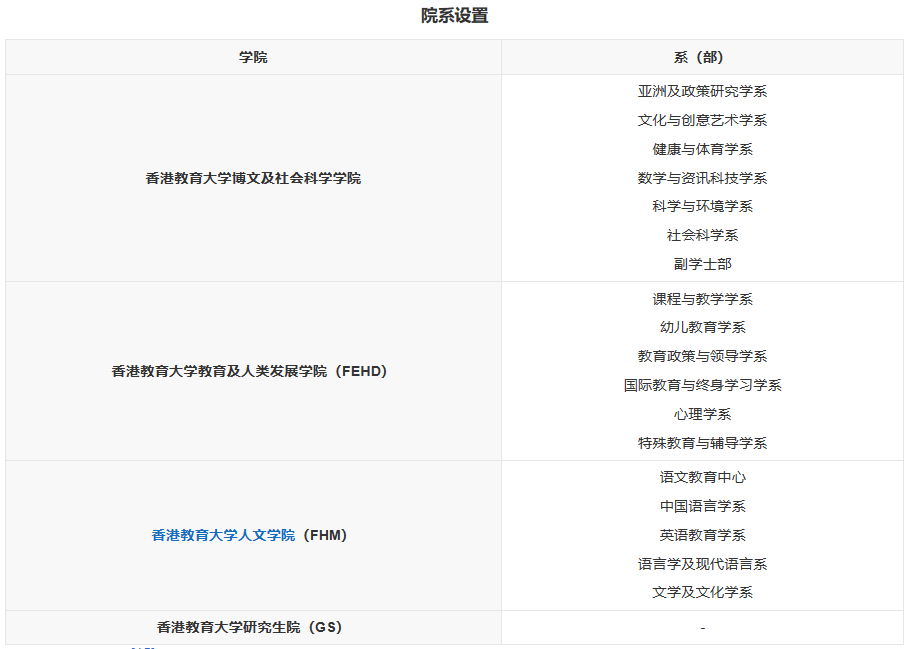This screenshot has width=909, height=649.
Task: Click 课程与教学学系 entry
Action: (x=702, y=299)
